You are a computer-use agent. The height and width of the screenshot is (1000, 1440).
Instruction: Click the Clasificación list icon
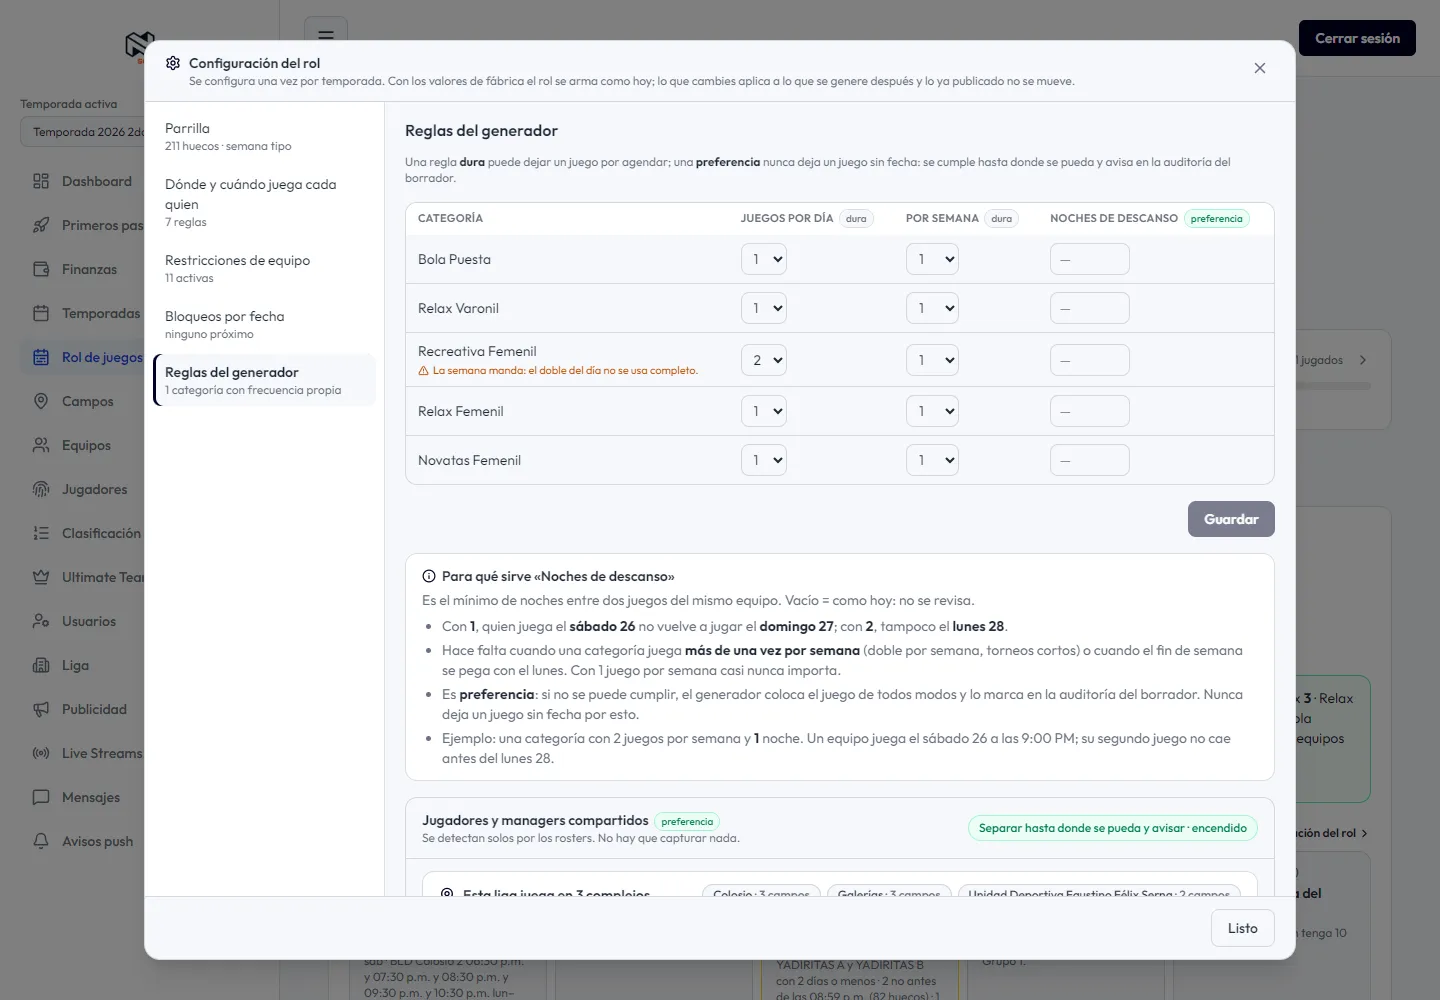click(x=41, y=533)
